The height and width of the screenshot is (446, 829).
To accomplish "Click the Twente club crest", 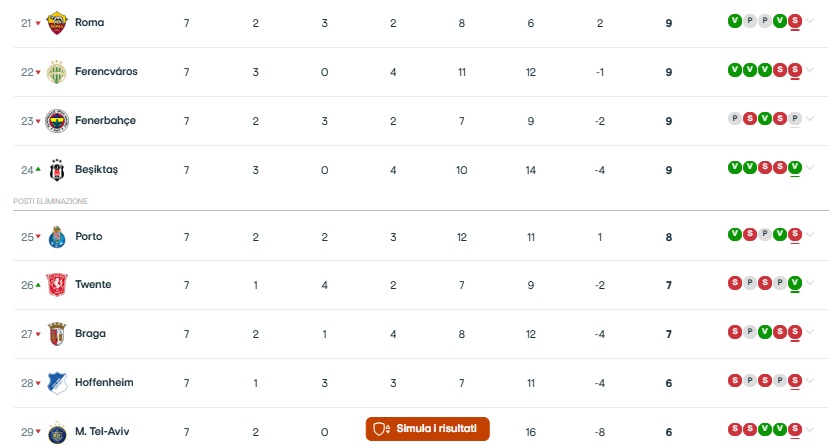I will [x=57, y=285].
